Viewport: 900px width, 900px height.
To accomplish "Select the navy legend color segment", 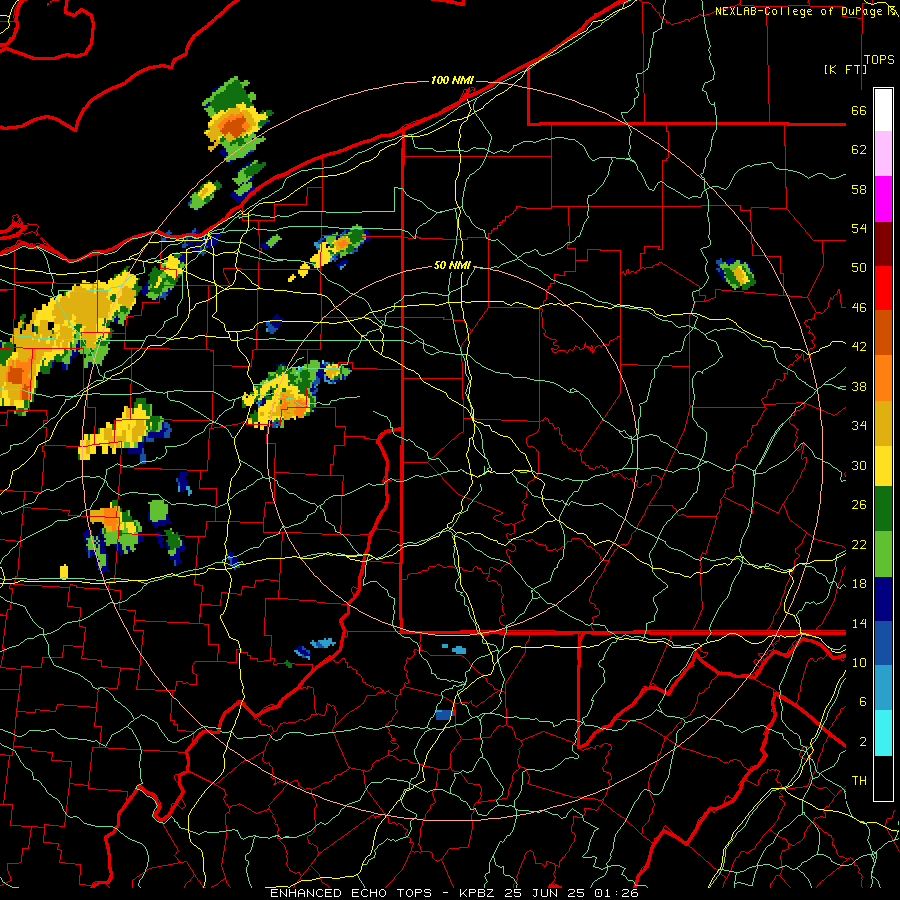I will 883,599.
